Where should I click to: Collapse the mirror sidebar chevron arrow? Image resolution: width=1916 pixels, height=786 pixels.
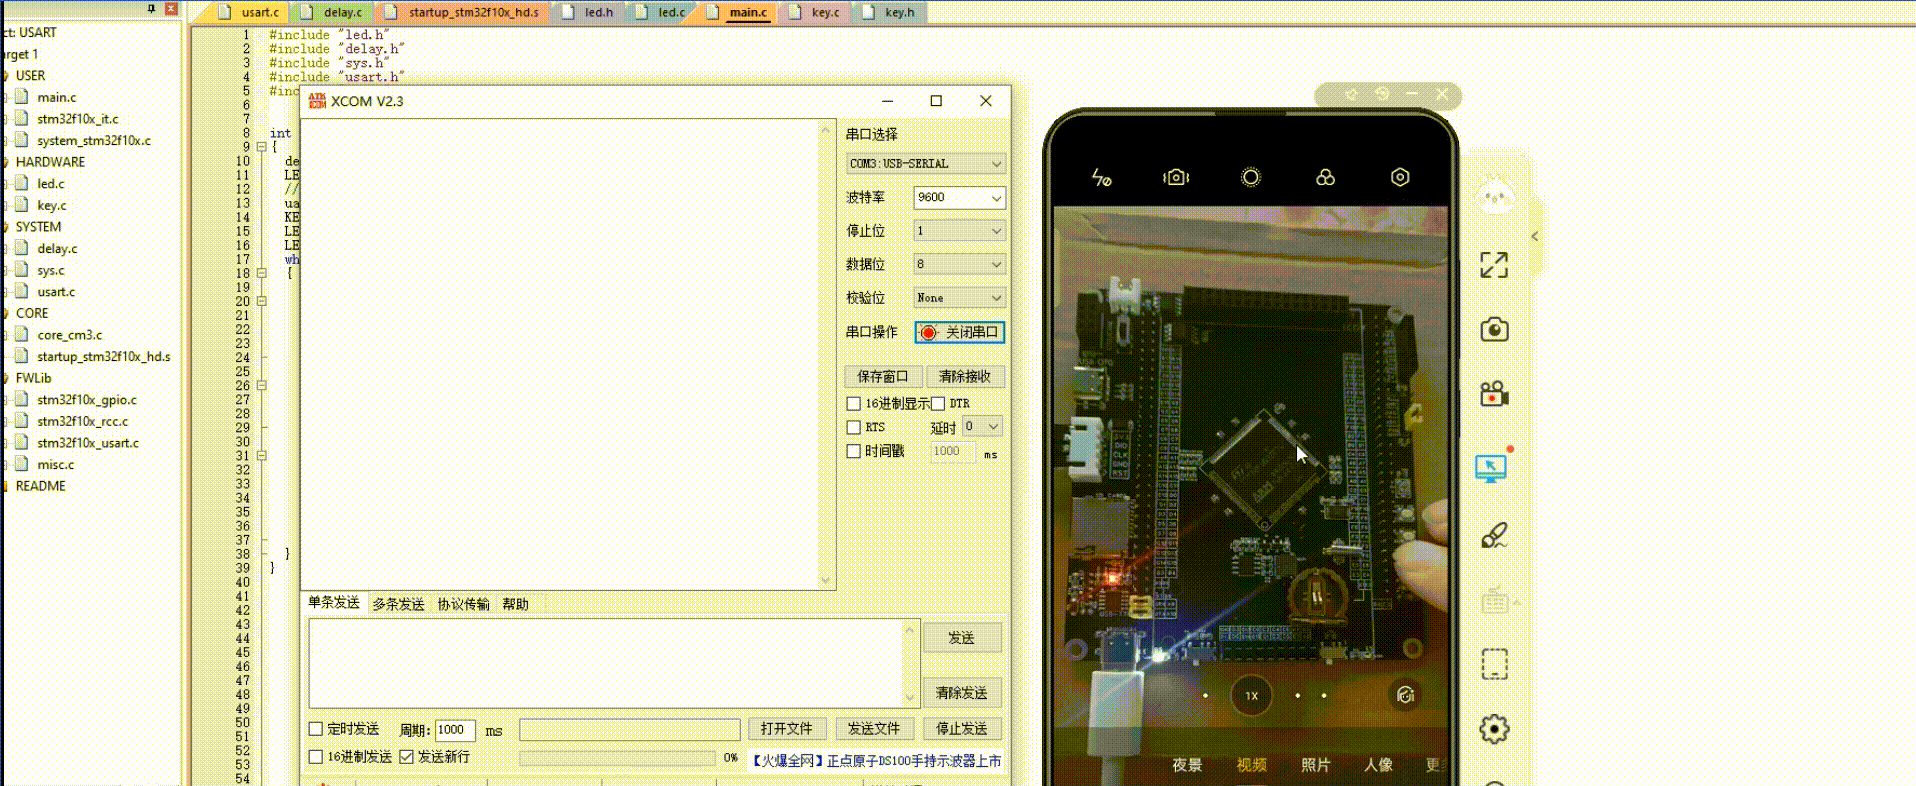(1534, 237)
